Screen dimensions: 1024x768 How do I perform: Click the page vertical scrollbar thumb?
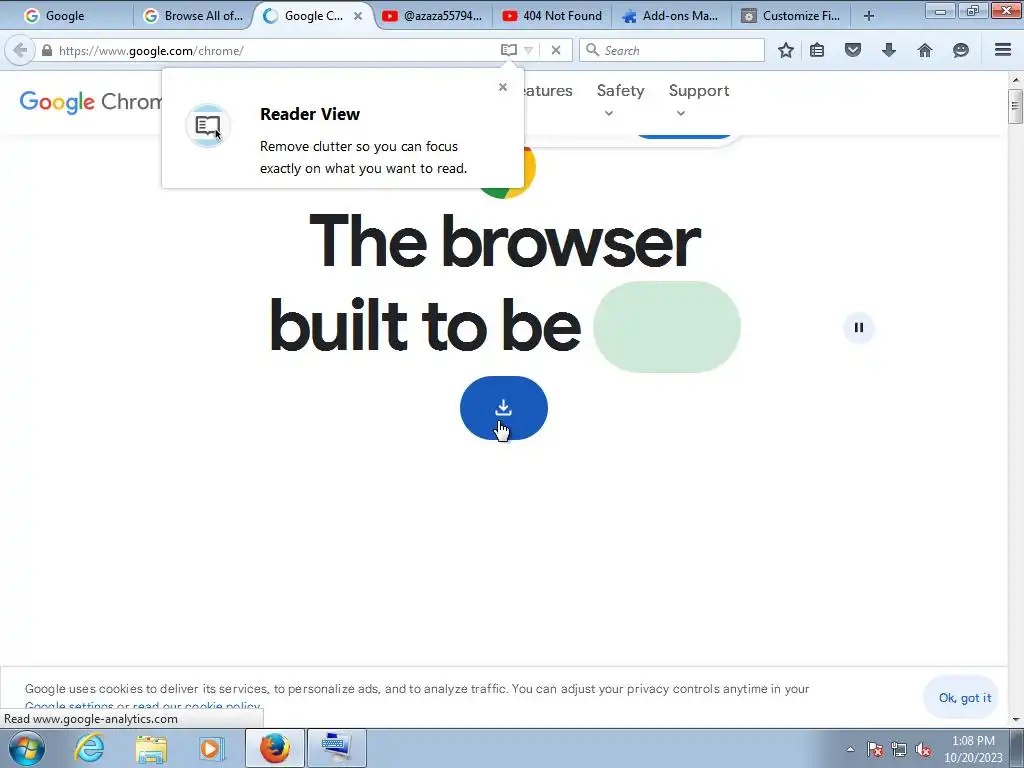1015,106
